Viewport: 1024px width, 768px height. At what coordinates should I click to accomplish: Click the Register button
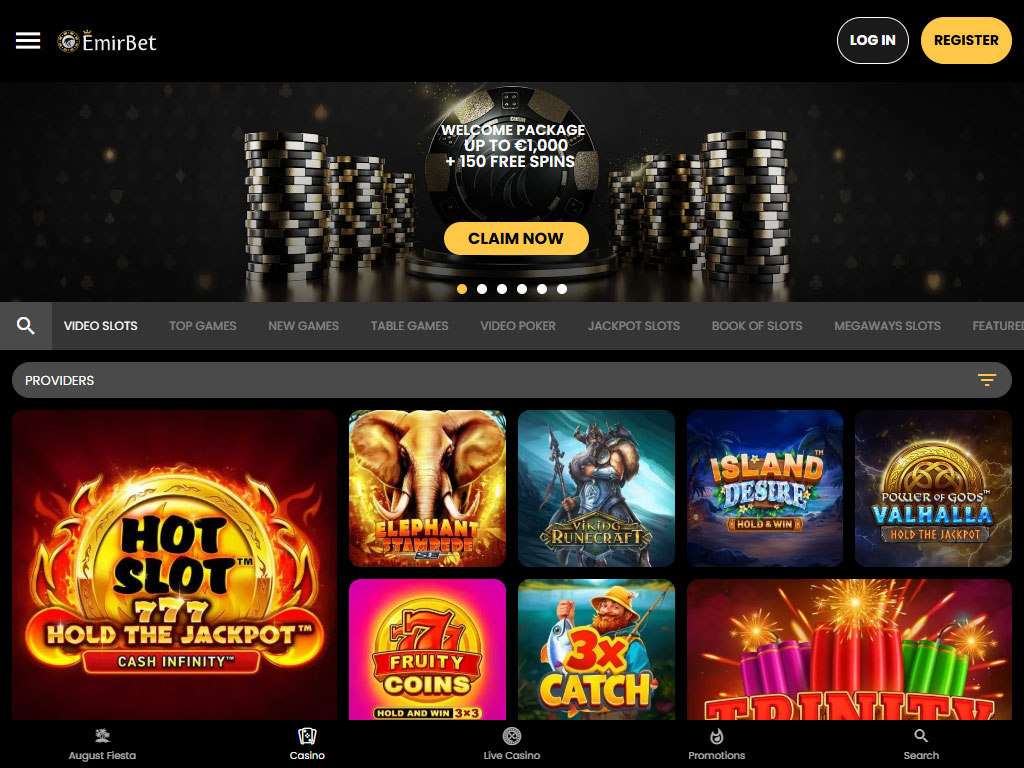coord(966,40)
